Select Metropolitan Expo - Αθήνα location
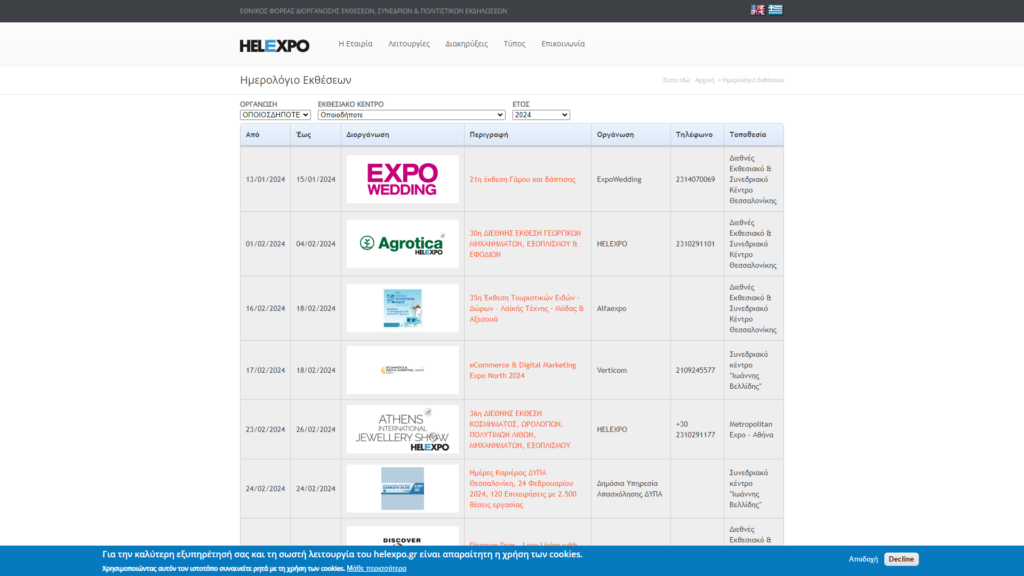1024x576 pixels. 751,429
